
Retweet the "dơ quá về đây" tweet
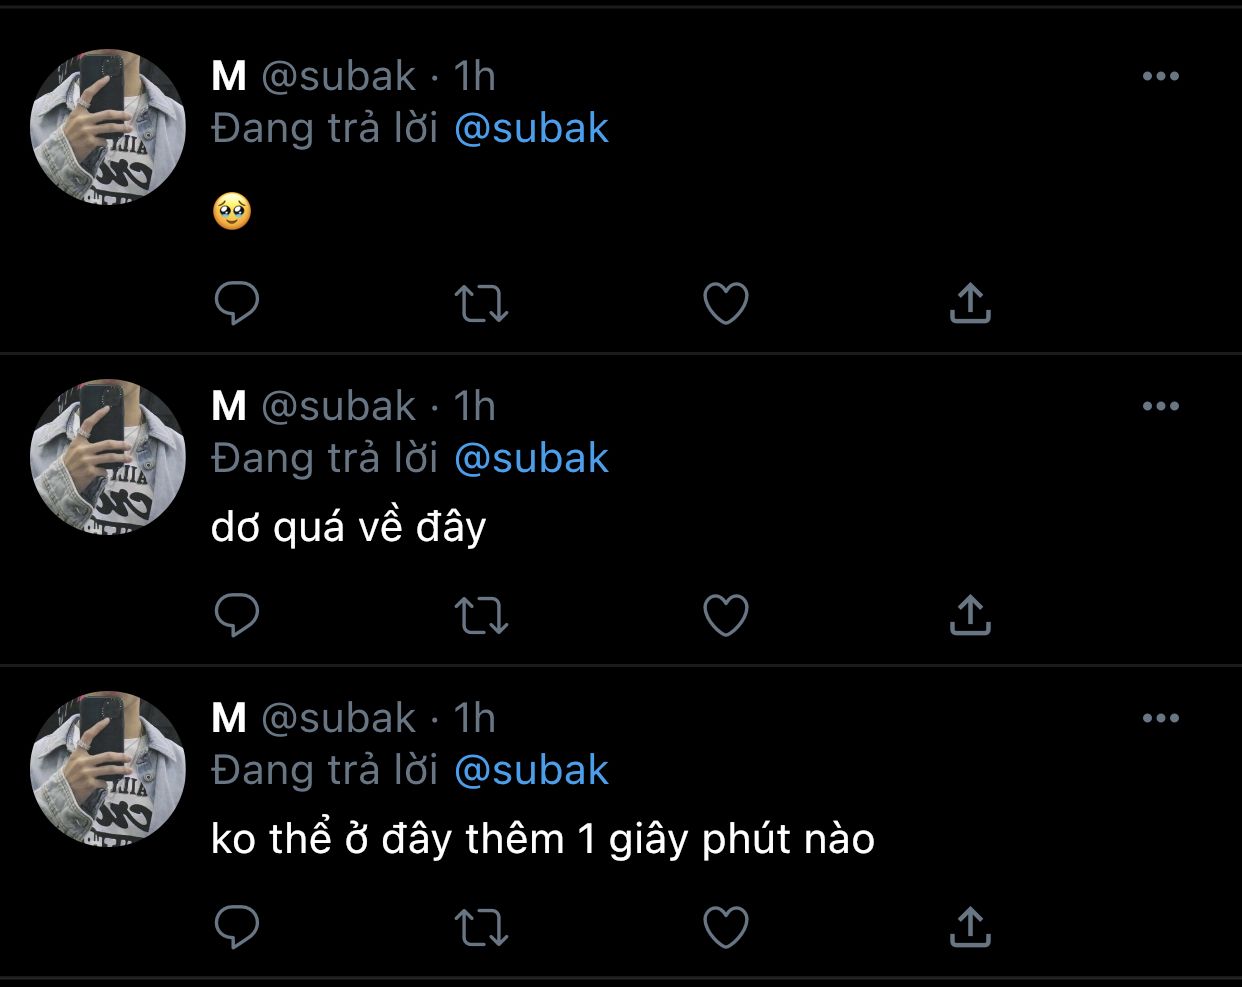(481, 615)
